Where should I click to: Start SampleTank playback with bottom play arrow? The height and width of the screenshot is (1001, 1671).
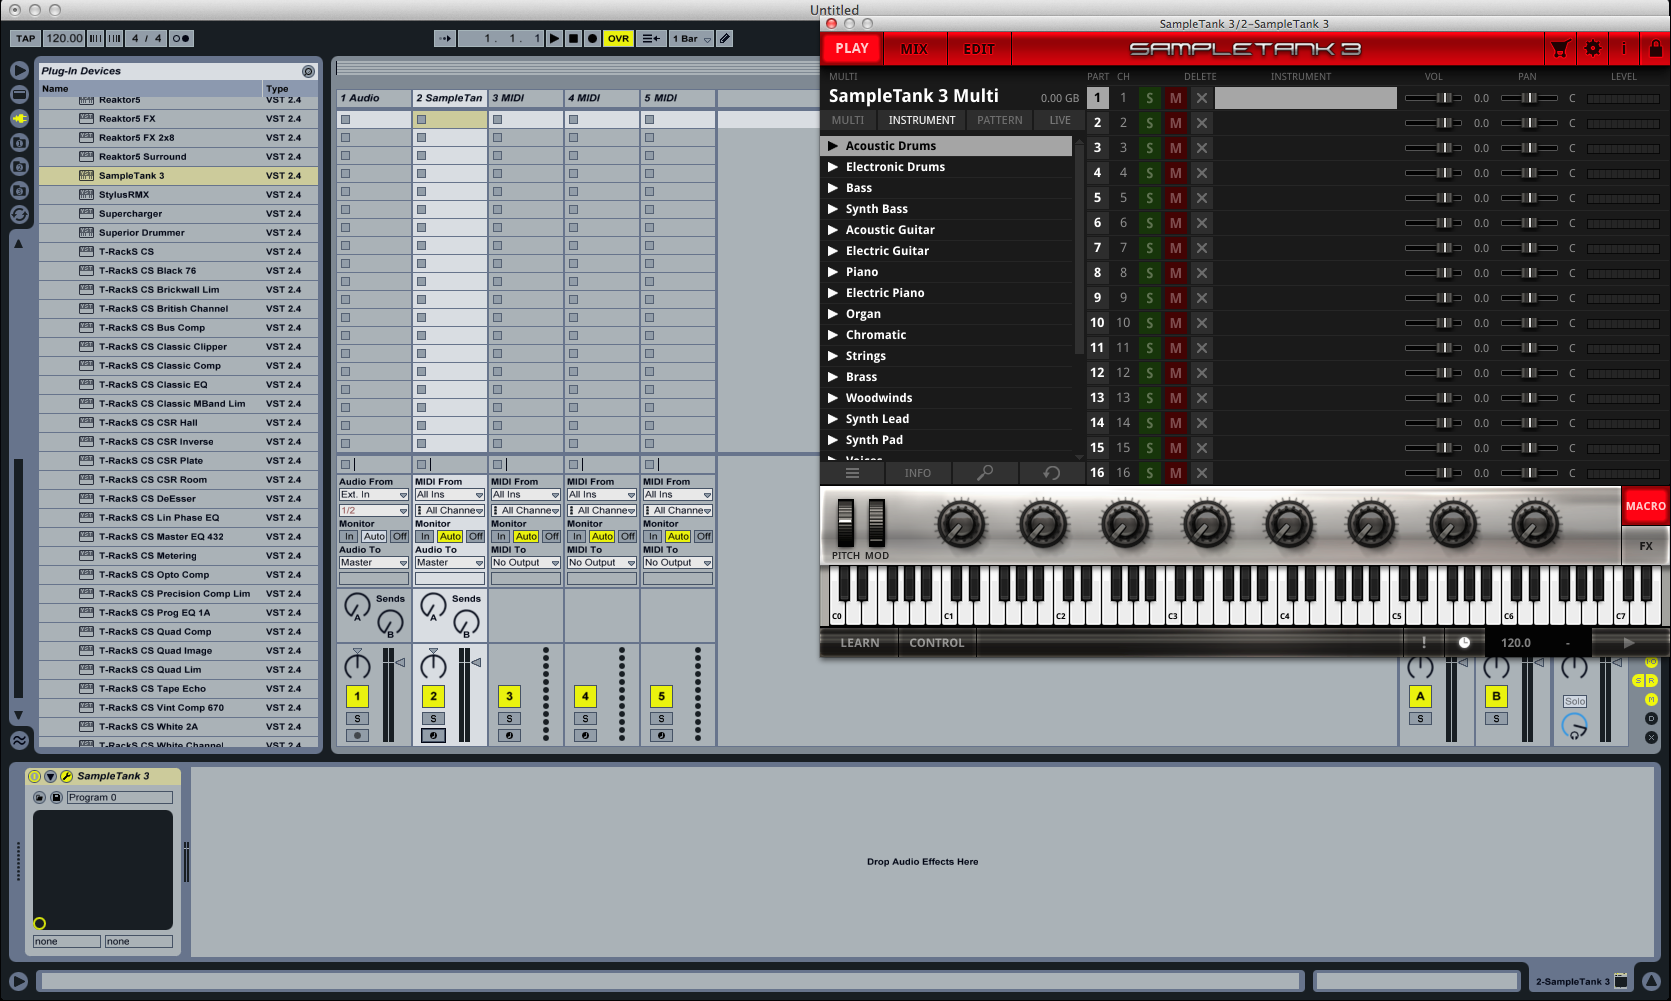coord(1629,643)
